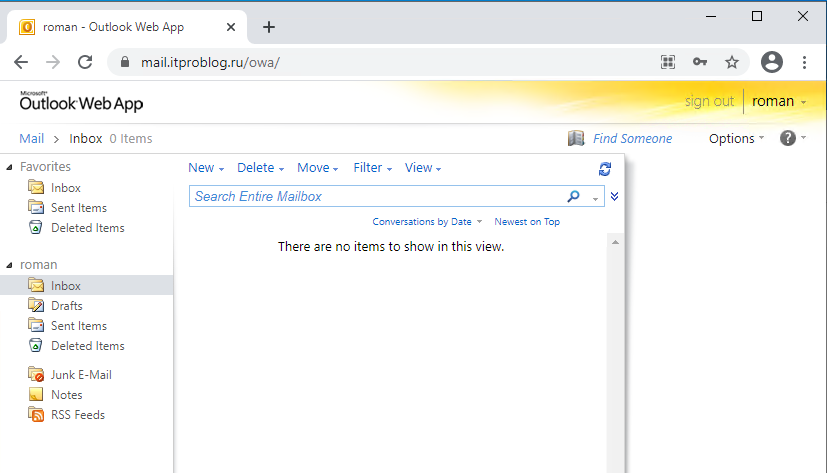This screenshot has width=827, height=473.
Task: Collapse the roman mailbox tree
Action: 10,265
